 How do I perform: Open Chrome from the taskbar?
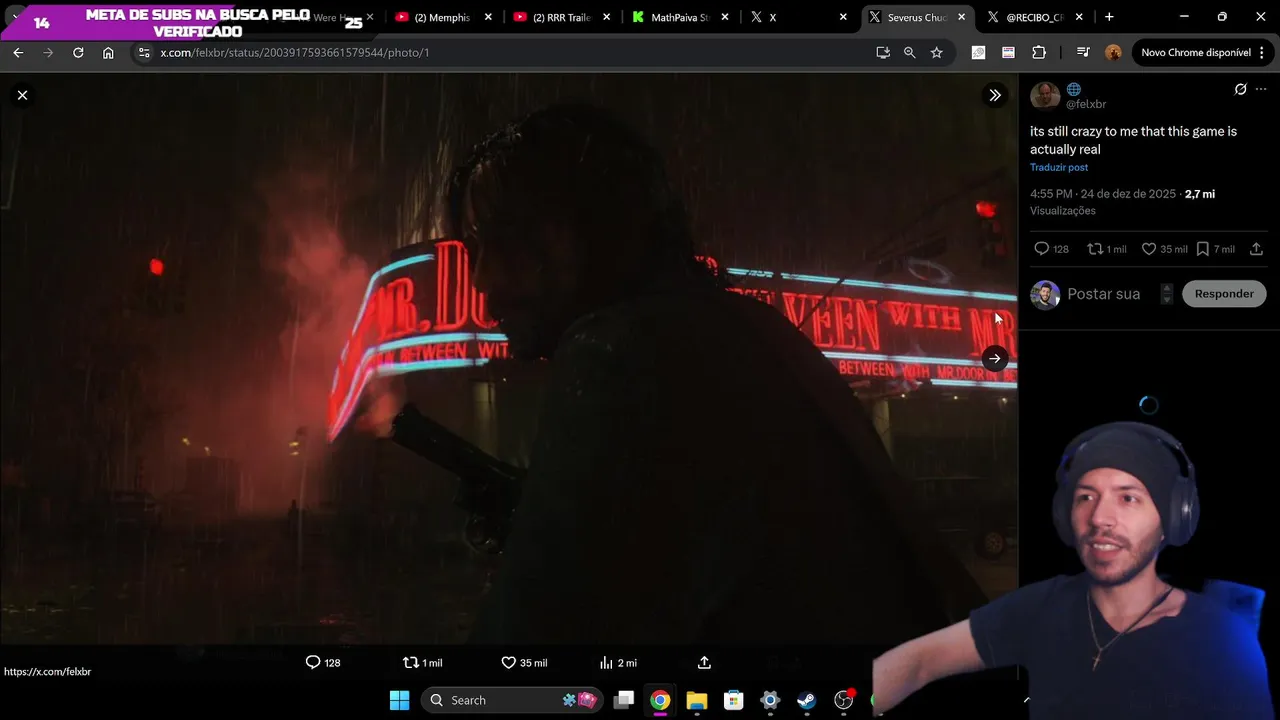click(660, 700)
